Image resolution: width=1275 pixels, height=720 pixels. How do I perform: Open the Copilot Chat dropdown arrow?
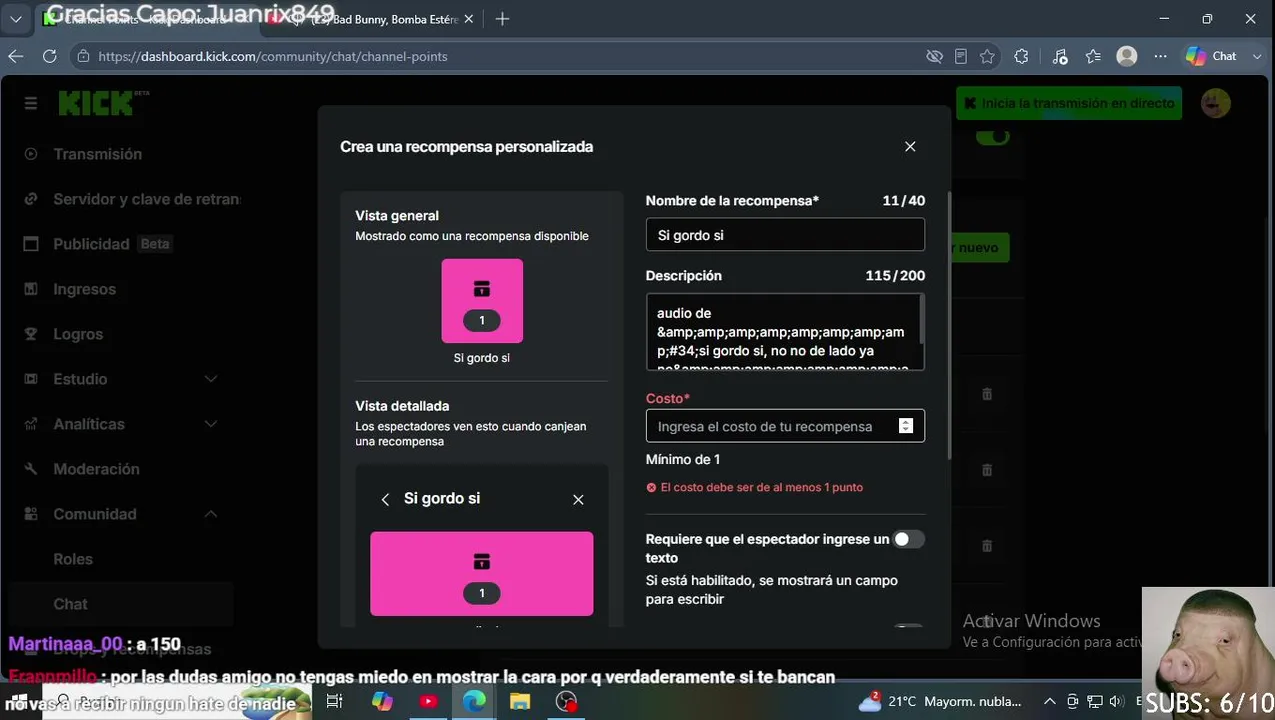click(x=1256, y=56)
